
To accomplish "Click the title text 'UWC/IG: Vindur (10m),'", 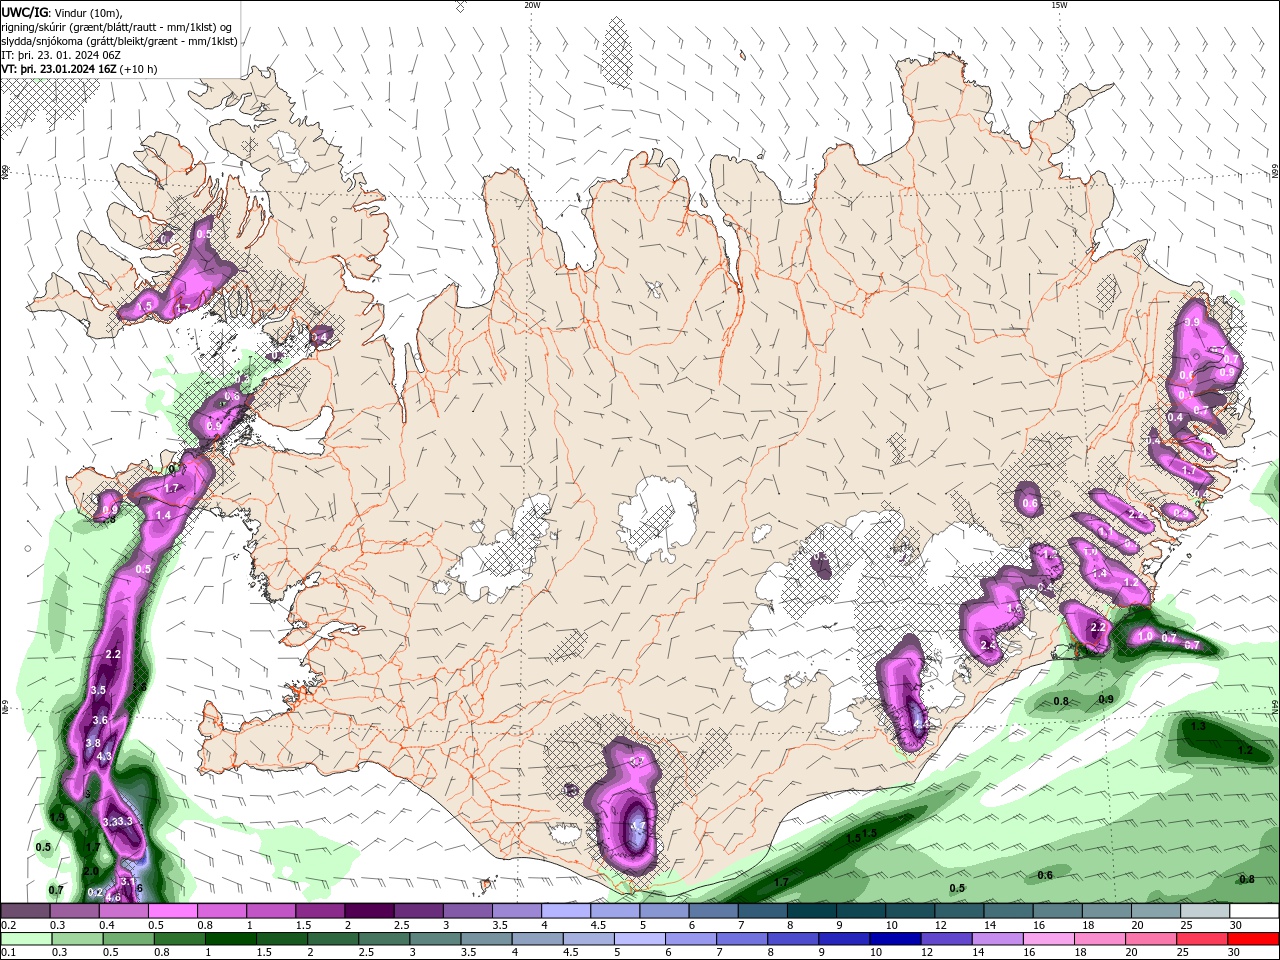I will click(62, 12).
